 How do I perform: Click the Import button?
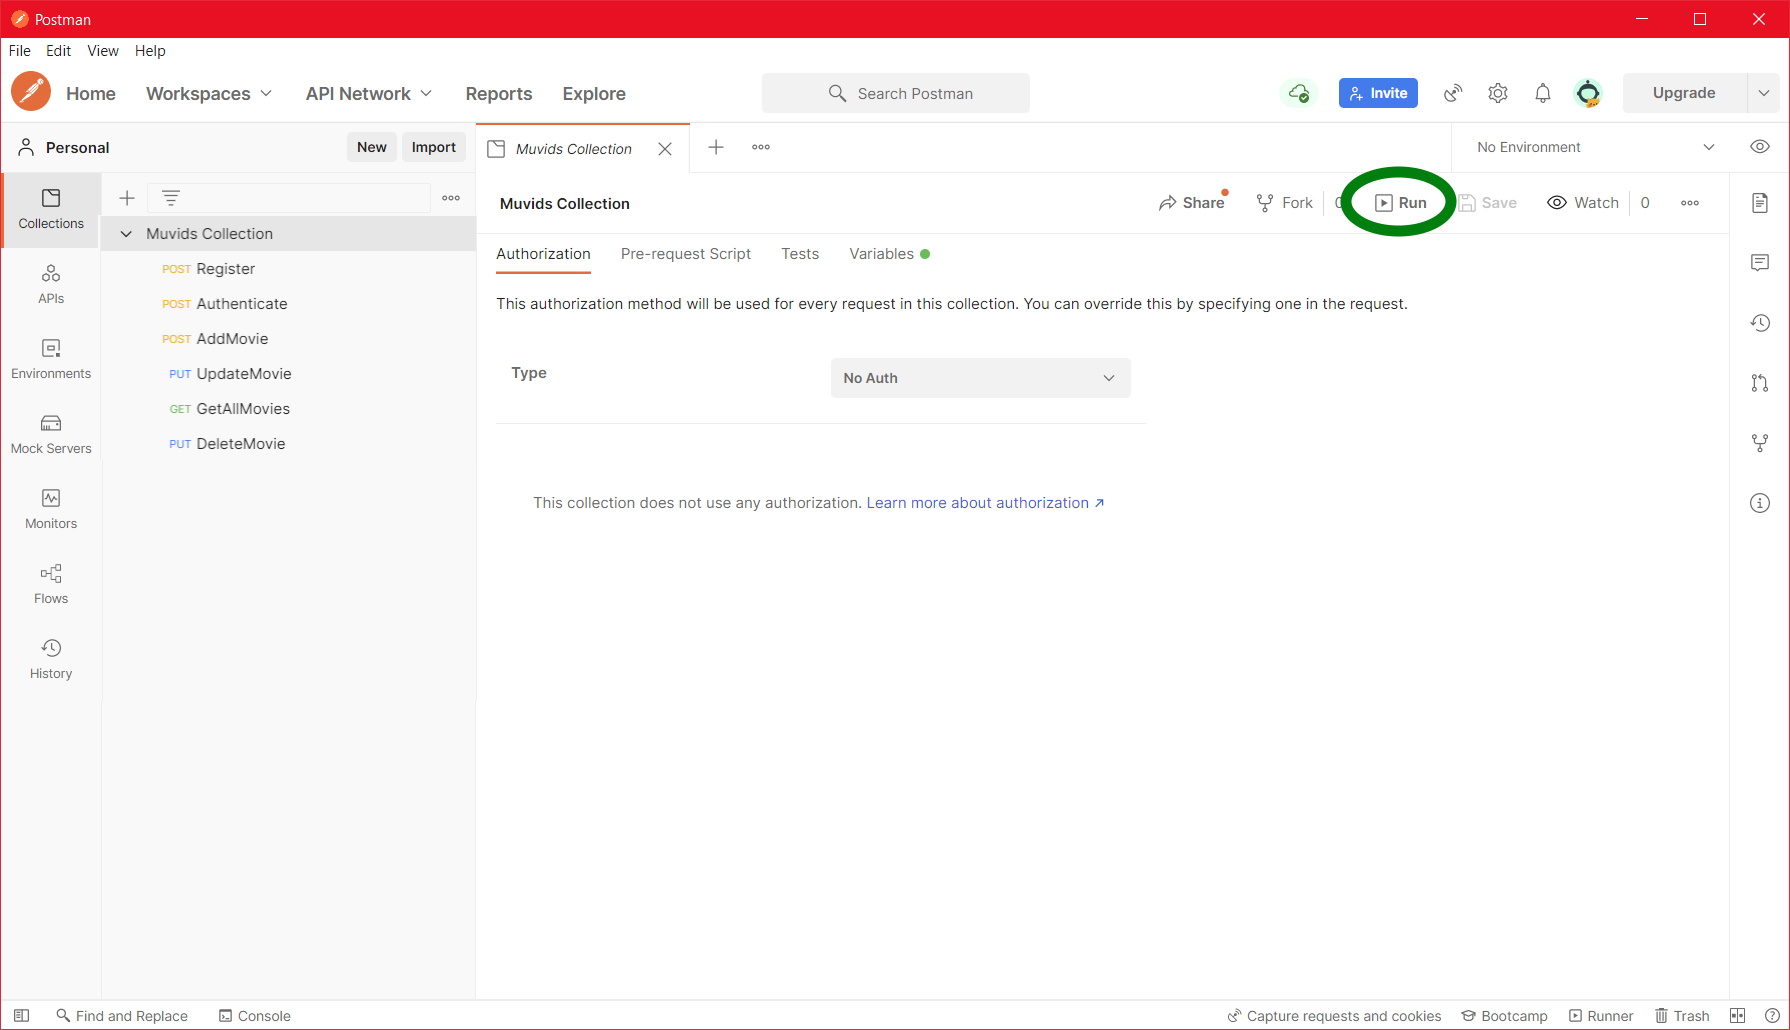point(434,147)
